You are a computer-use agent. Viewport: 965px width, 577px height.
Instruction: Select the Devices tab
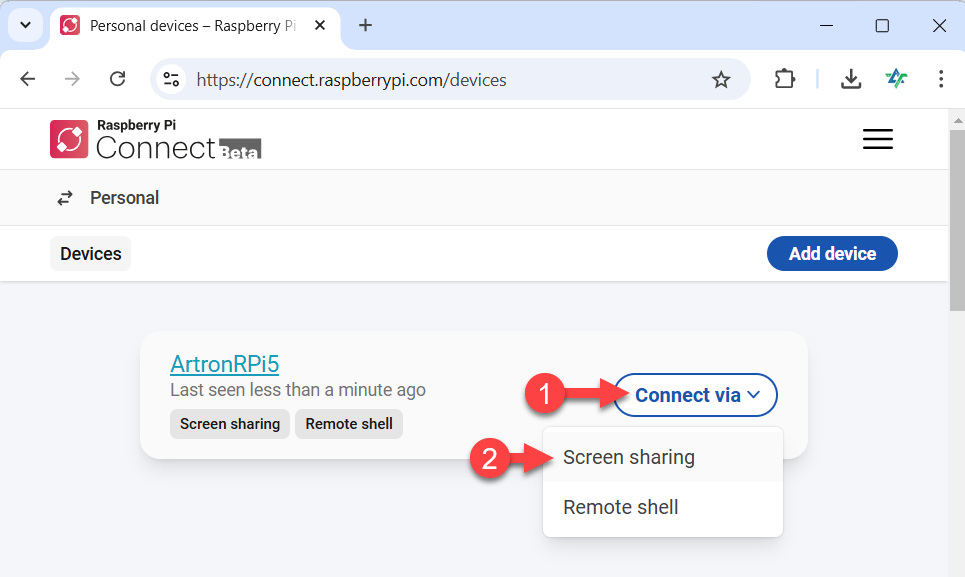coord(90,253)
